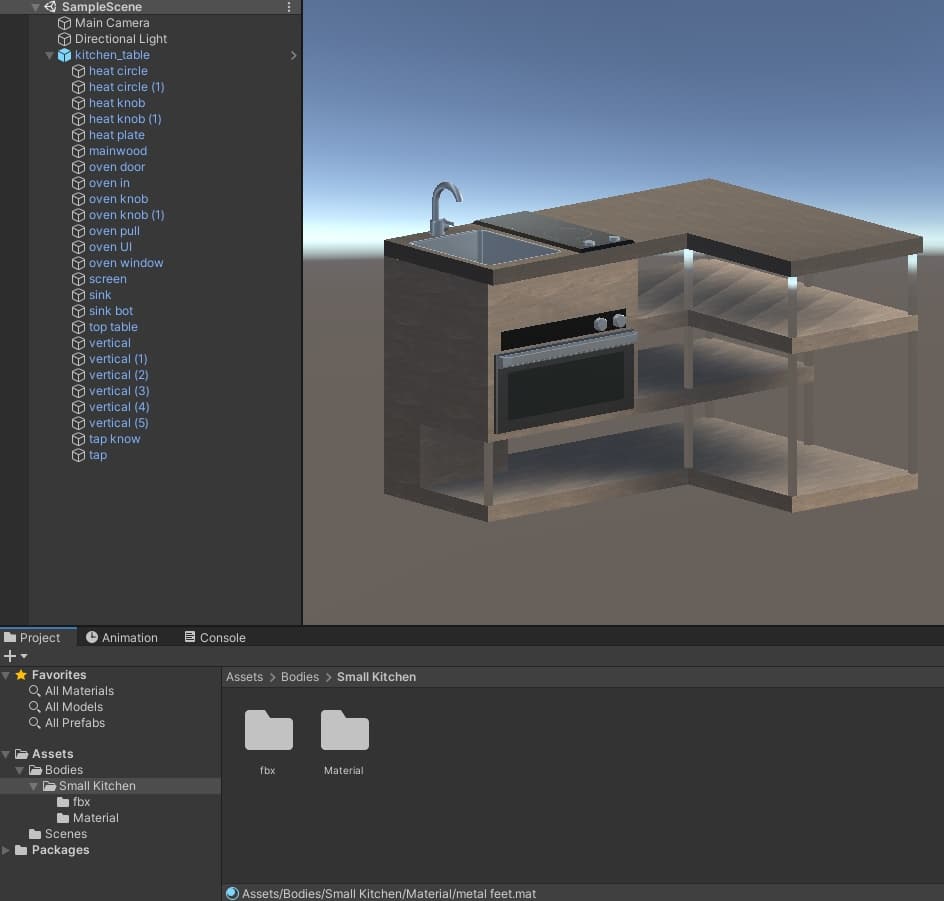The width and height of the screenshot is (944, 901).
Task: Open the SampleScene three-dot options menu
Action: tap(290, 7)
